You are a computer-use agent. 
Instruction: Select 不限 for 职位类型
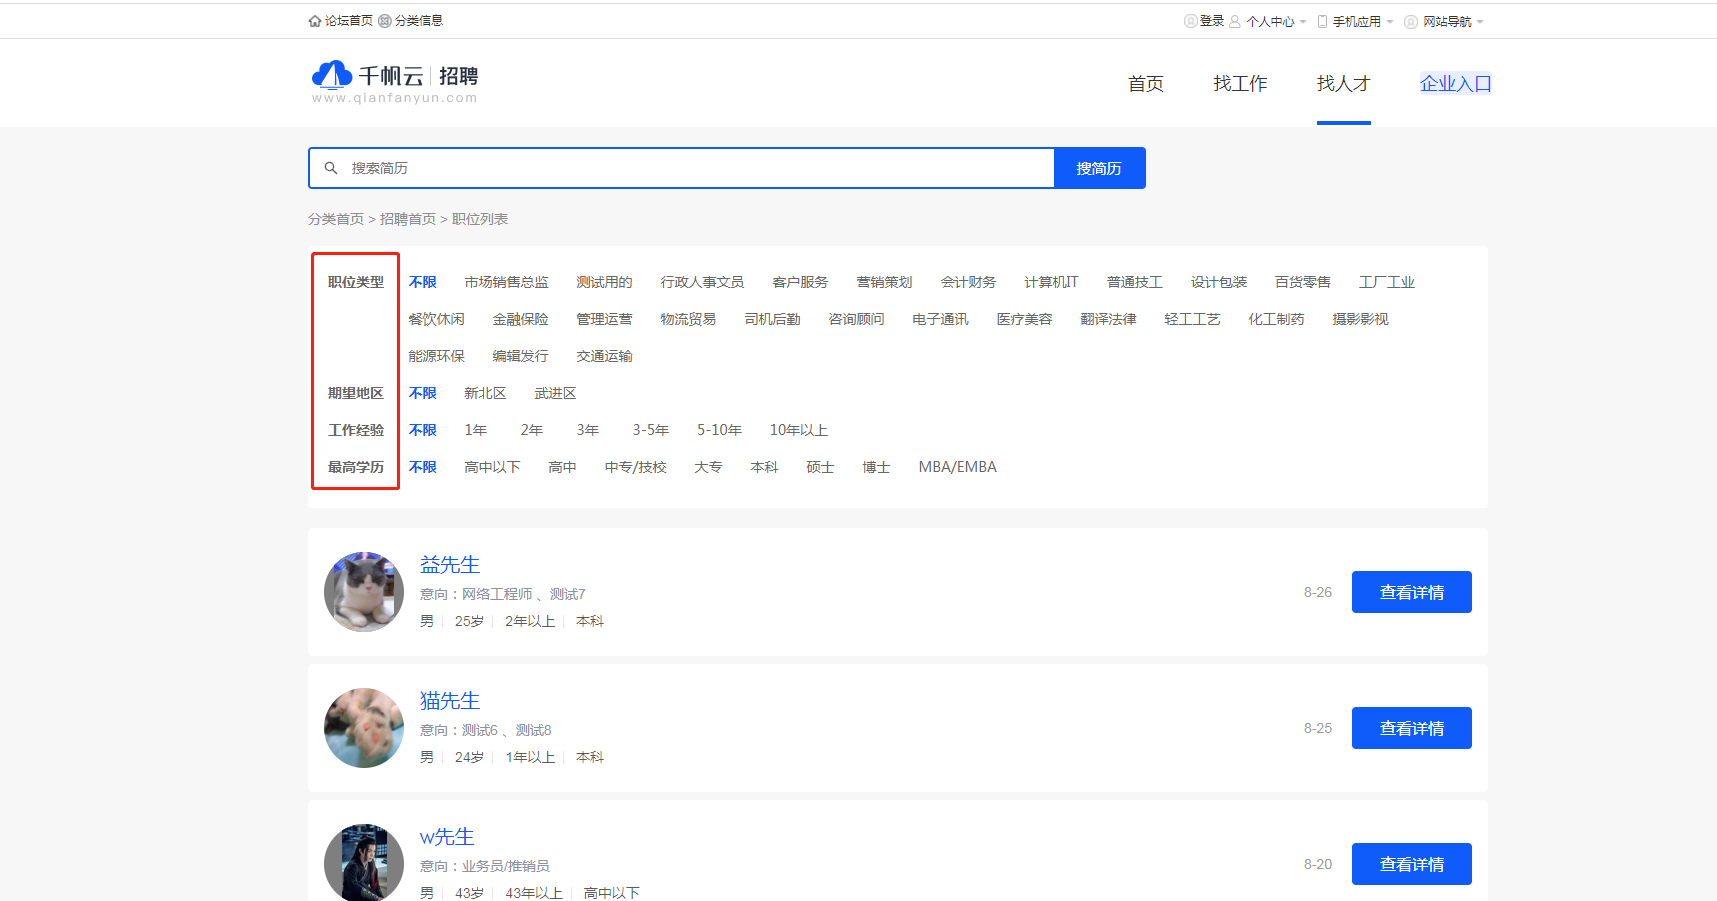coord(423,282)
